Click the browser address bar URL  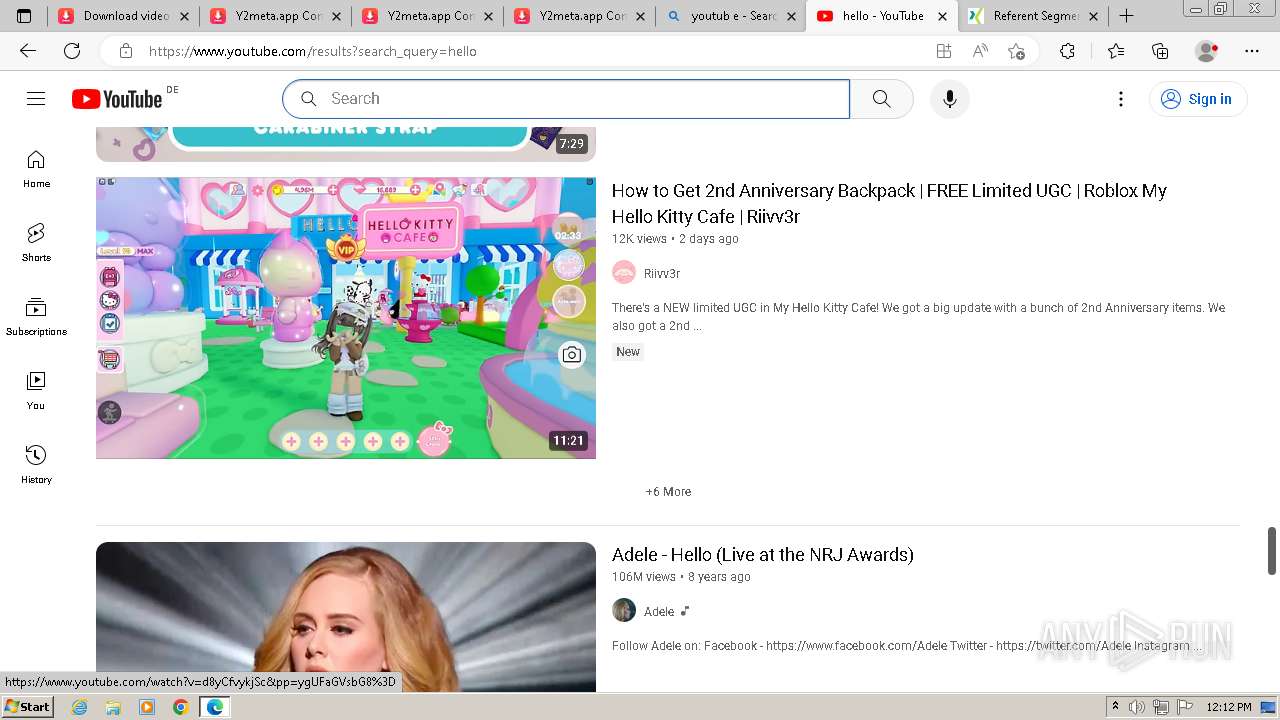(x=313, y=51)
